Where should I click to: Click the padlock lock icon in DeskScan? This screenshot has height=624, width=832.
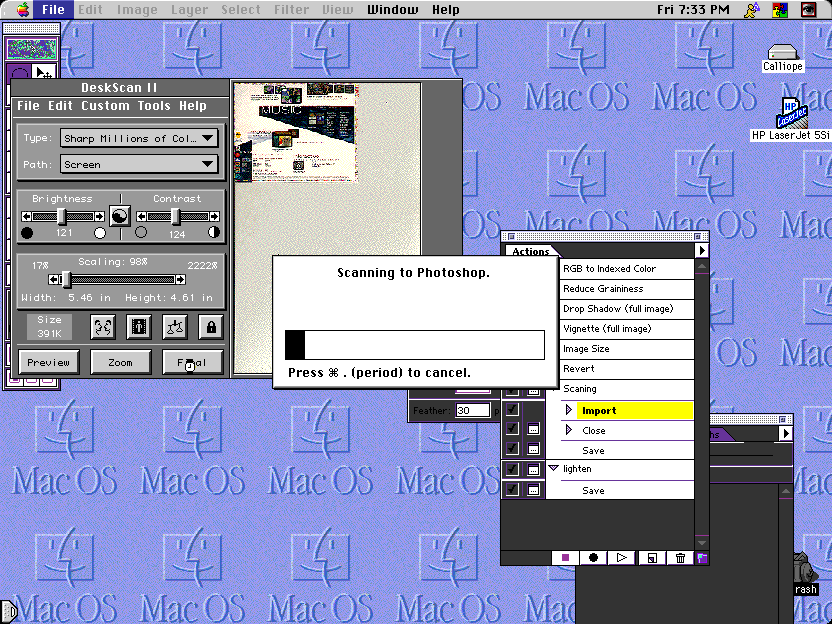point(210,326)
